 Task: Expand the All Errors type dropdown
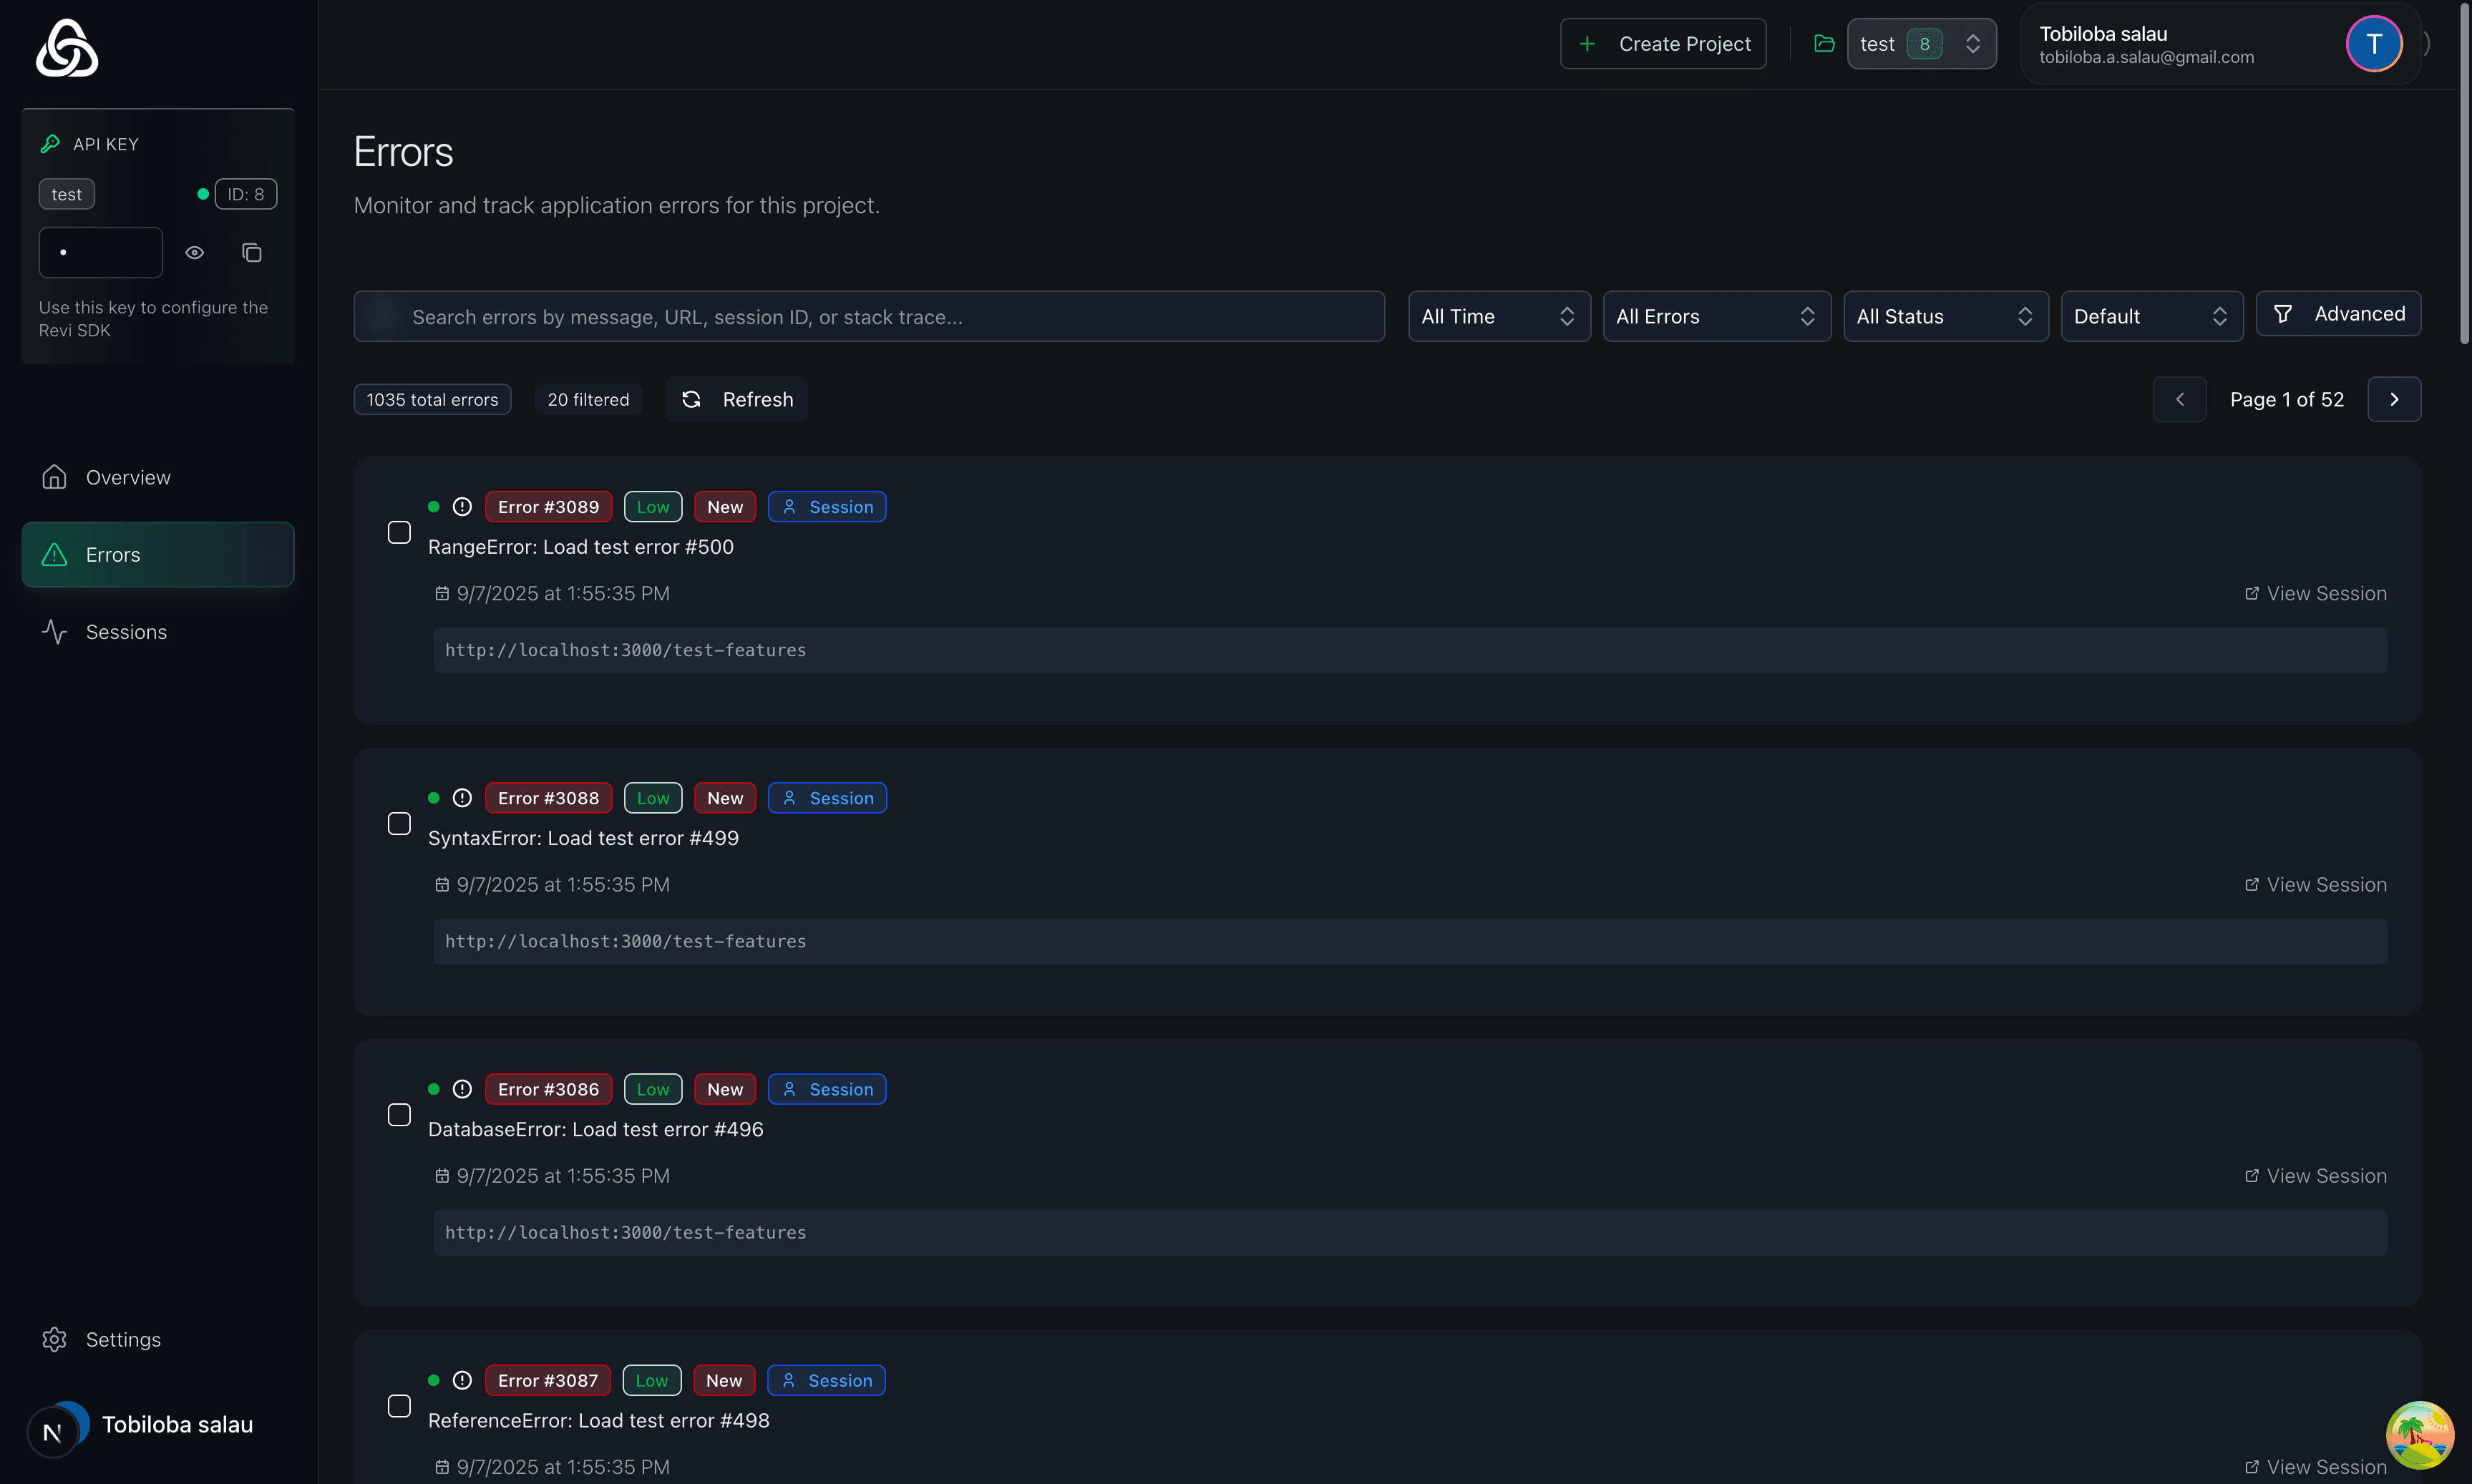[1716, 316]
